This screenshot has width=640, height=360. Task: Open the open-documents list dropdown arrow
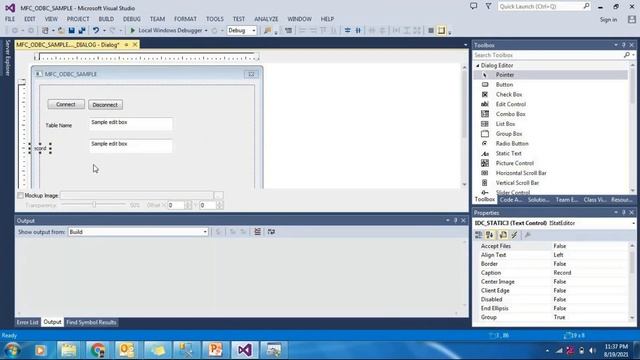pyautogui.click(x=465, y=44)
